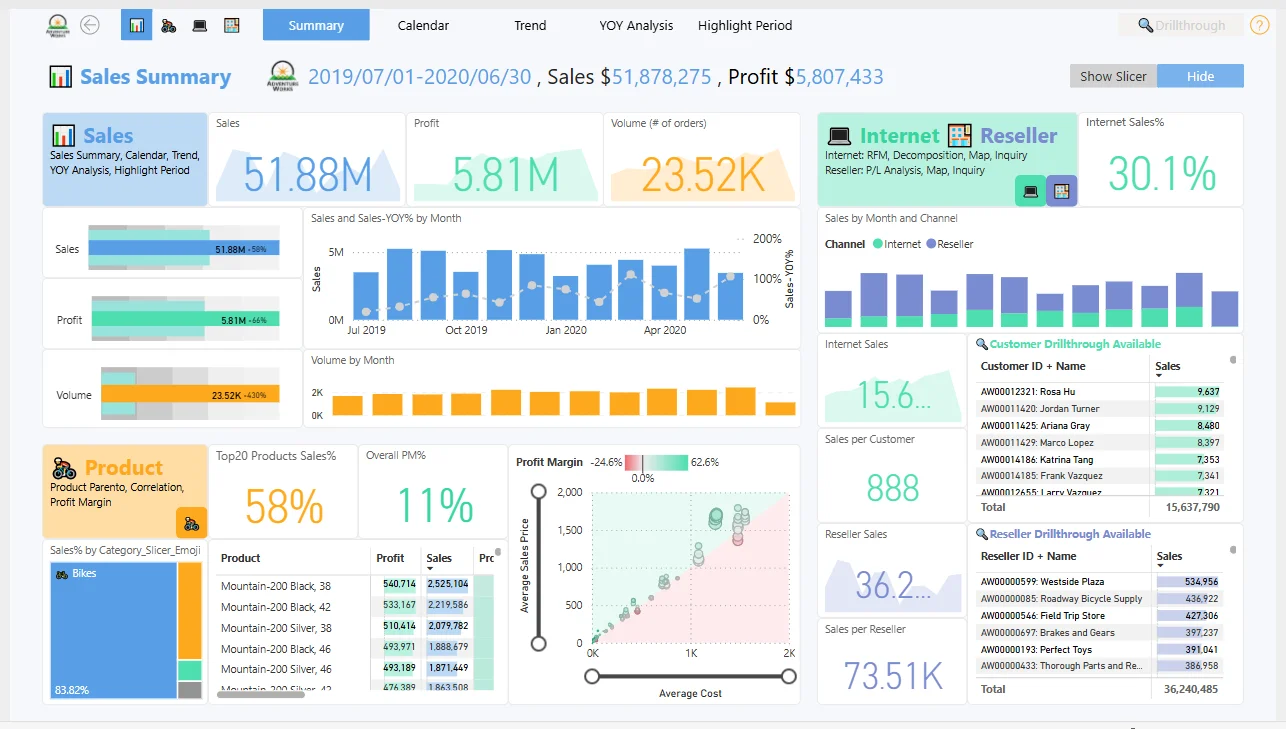This screenshot has width=1286, height=729.
Task: Click the orange bicycle button in Product card
Action: point(191,522)
